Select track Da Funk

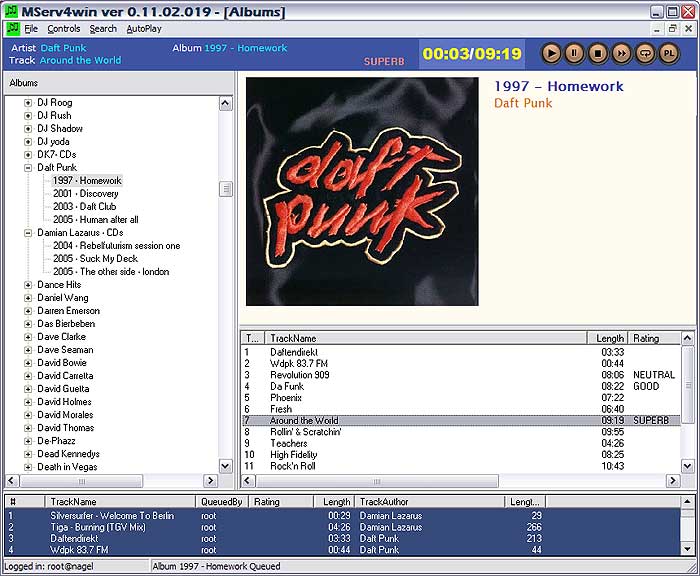tap(461, 386)
